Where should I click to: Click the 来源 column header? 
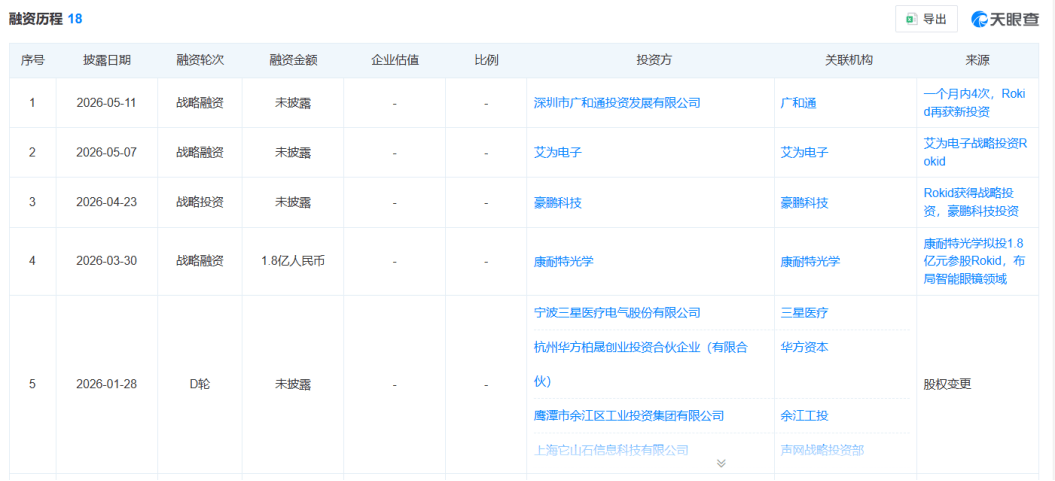coord(977,61)
